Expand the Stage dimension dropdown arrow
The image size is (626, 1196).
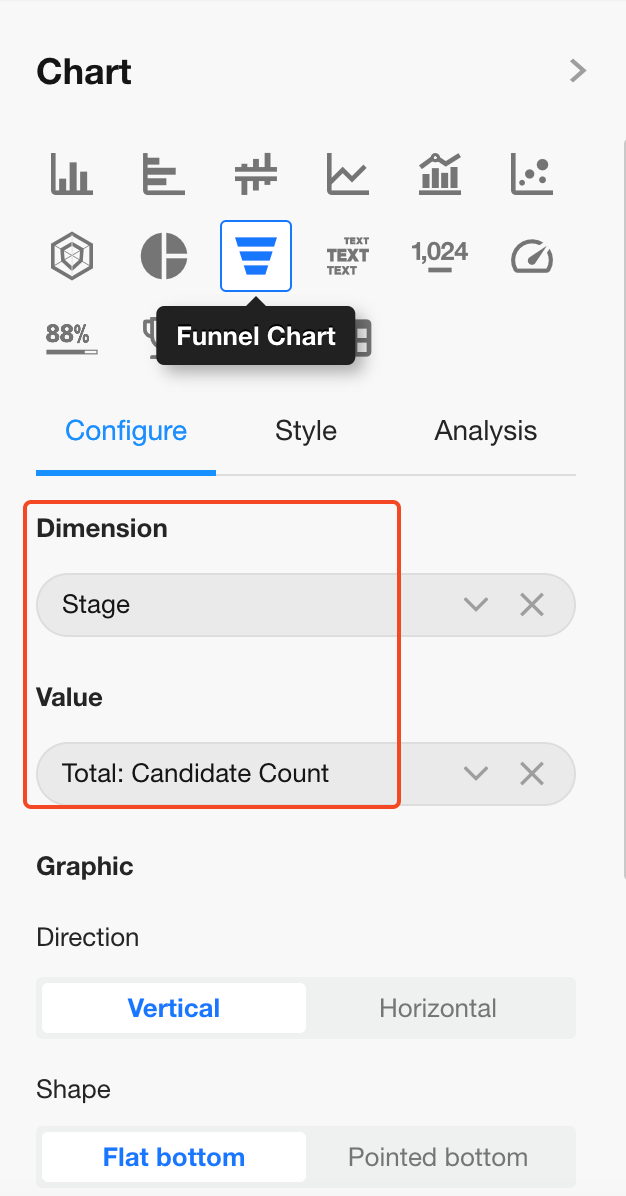click(x=476, y=604)
